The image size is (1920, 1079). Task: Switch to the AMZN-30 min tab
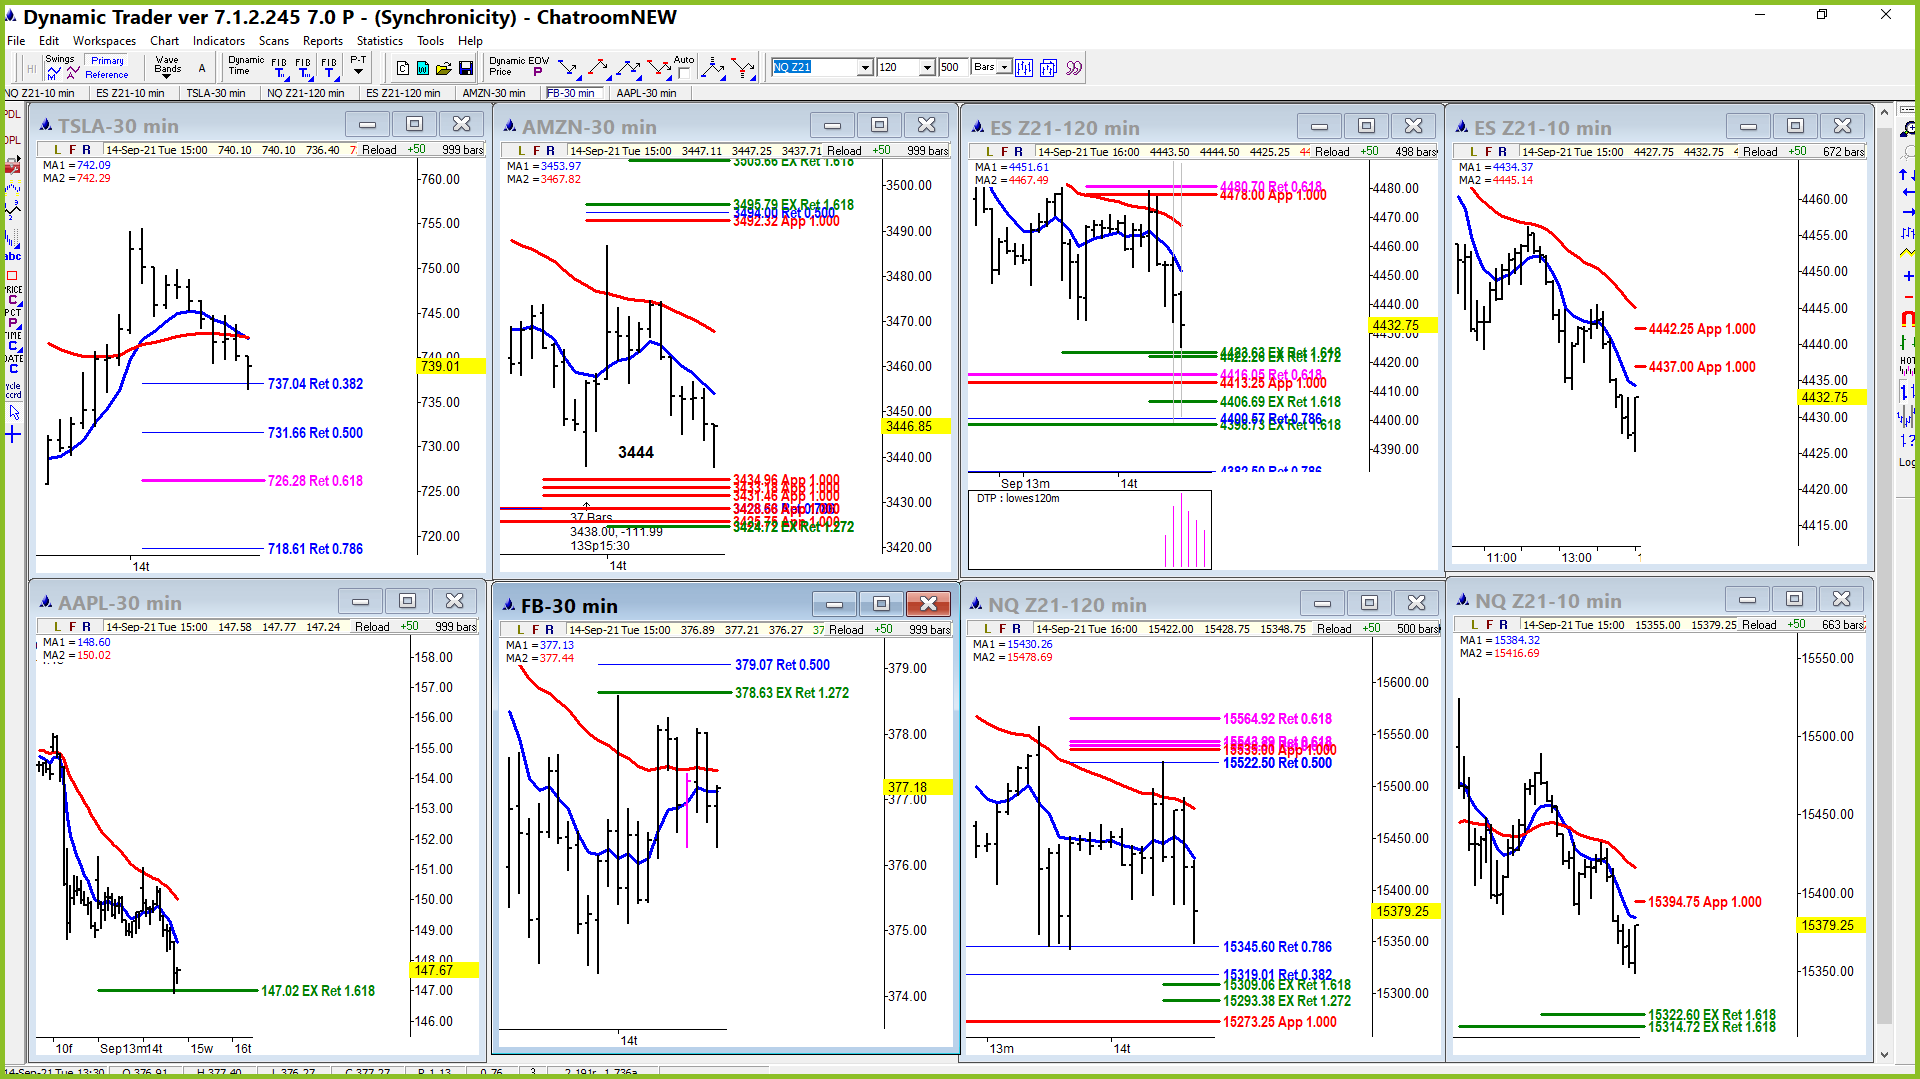[493, 93]
